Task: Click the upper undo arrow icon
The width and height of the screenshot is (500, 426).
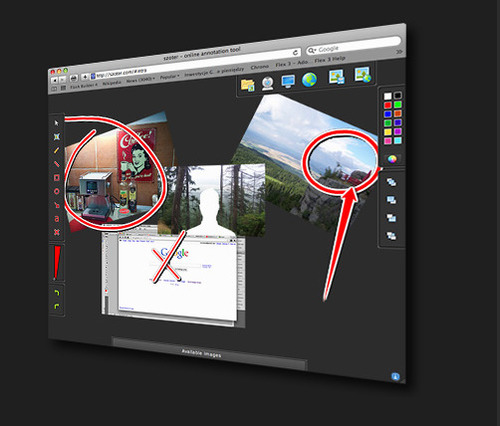Action: point(57,293)
